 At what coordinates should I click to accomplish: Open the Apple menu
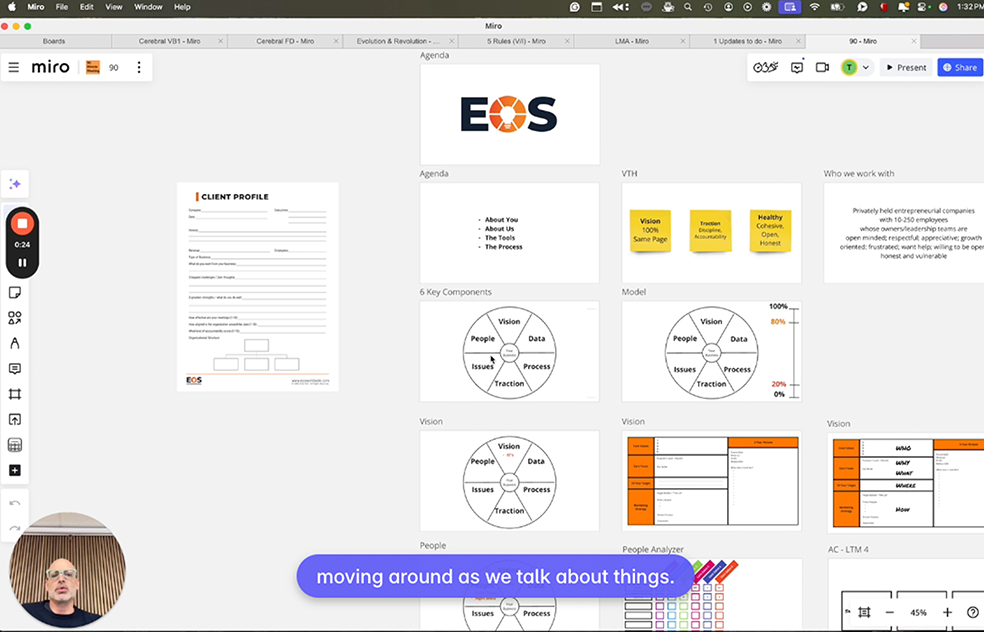click(11, 7)
